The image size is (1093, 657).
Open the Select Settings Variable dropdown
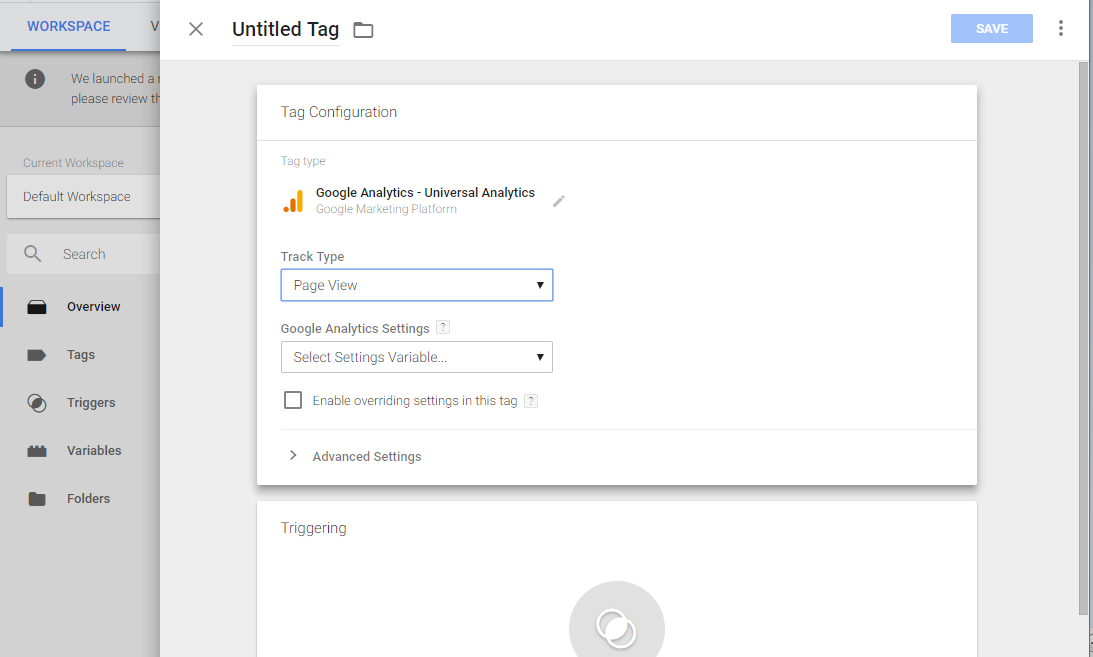(x=417, y=357)
